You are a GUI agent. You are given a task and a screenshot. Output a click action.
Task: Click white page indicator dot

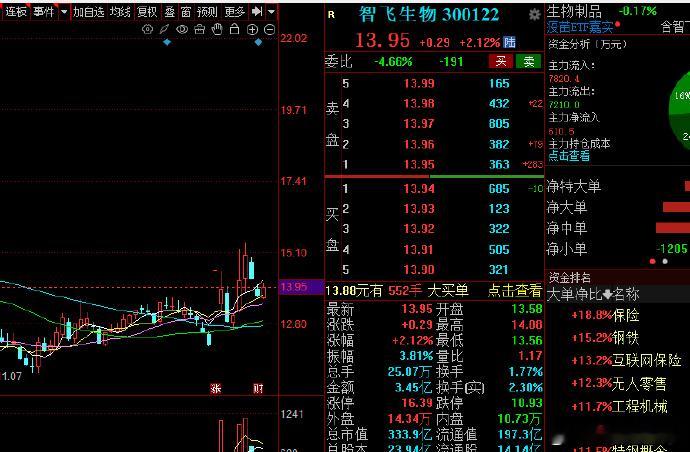coord(665,261)
